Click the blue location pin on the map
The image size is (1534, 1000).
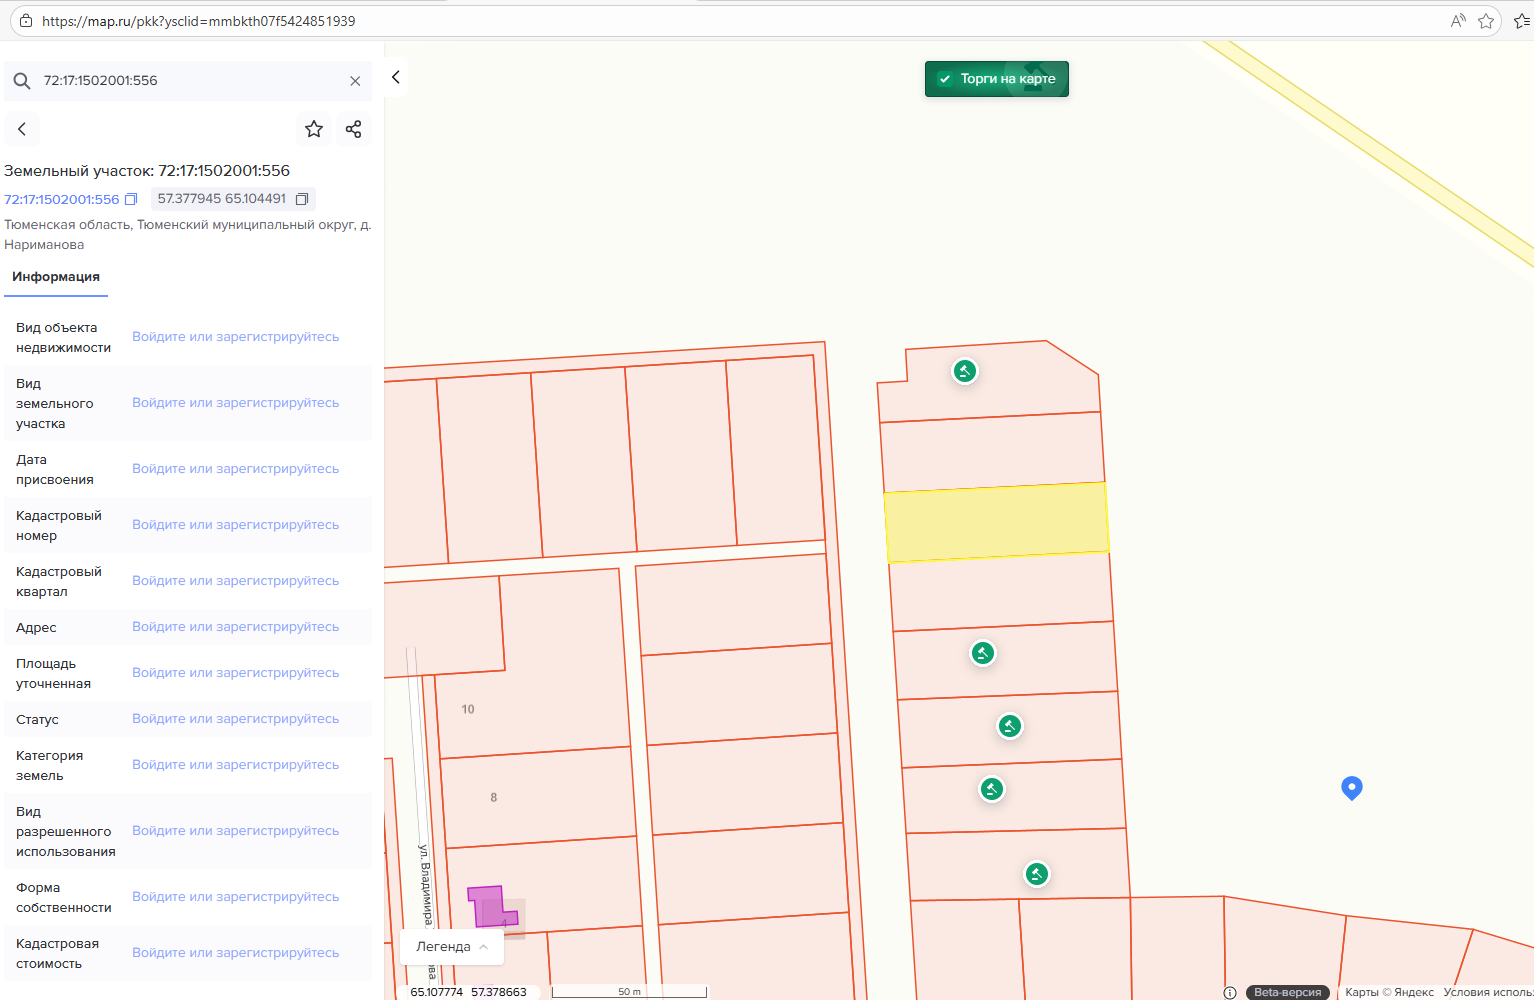point(1351,787)
